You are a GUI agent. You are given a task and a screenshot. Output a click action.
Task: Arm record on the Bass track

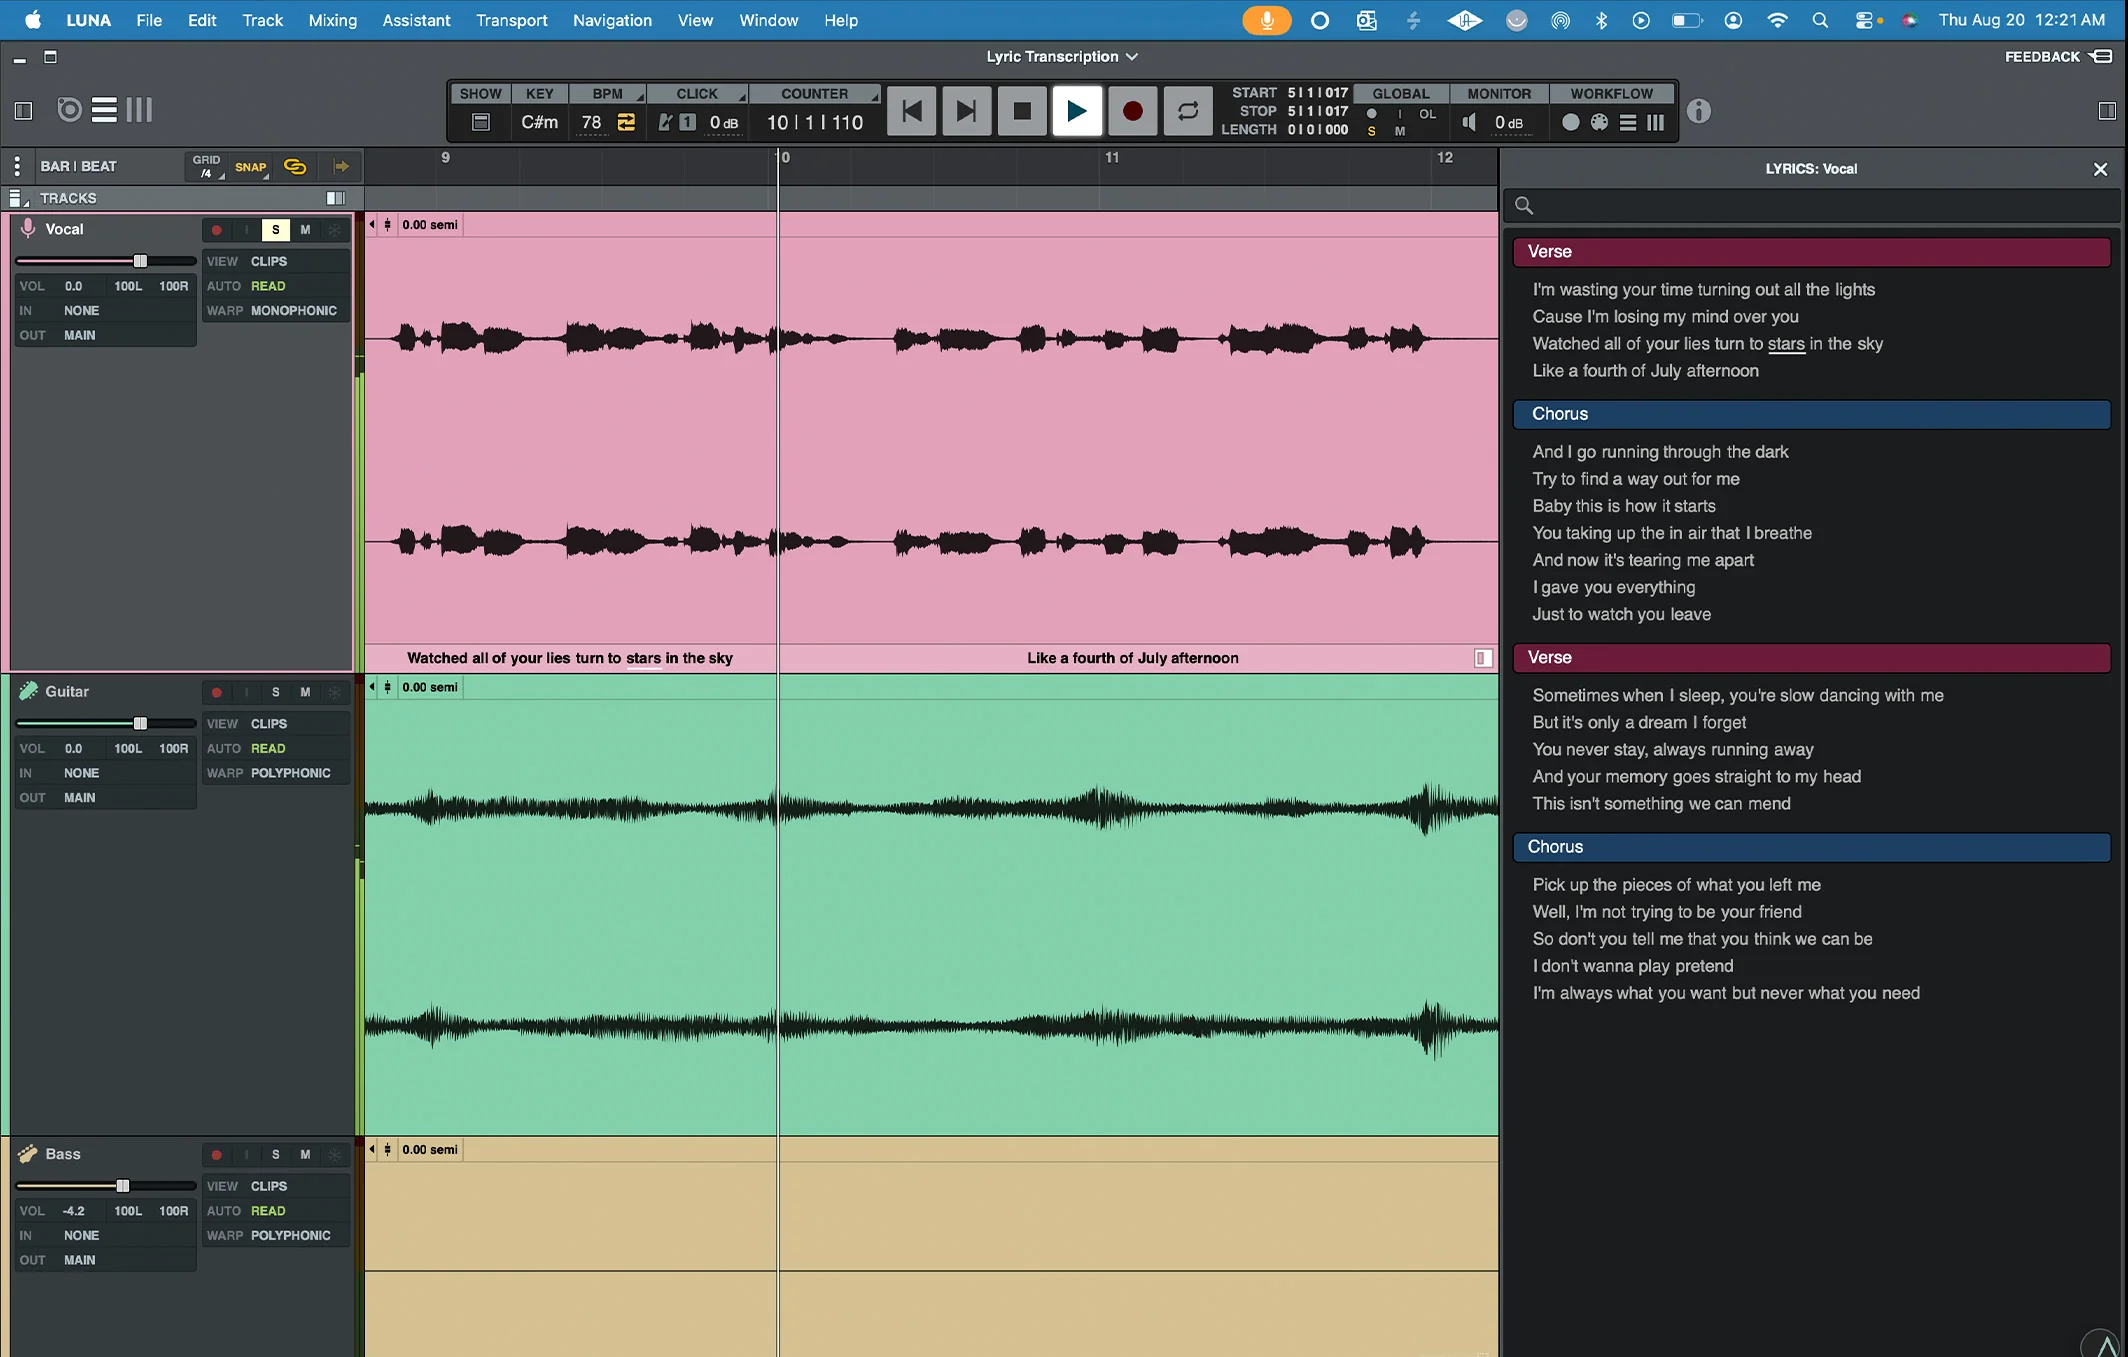tap(216, 1154)
